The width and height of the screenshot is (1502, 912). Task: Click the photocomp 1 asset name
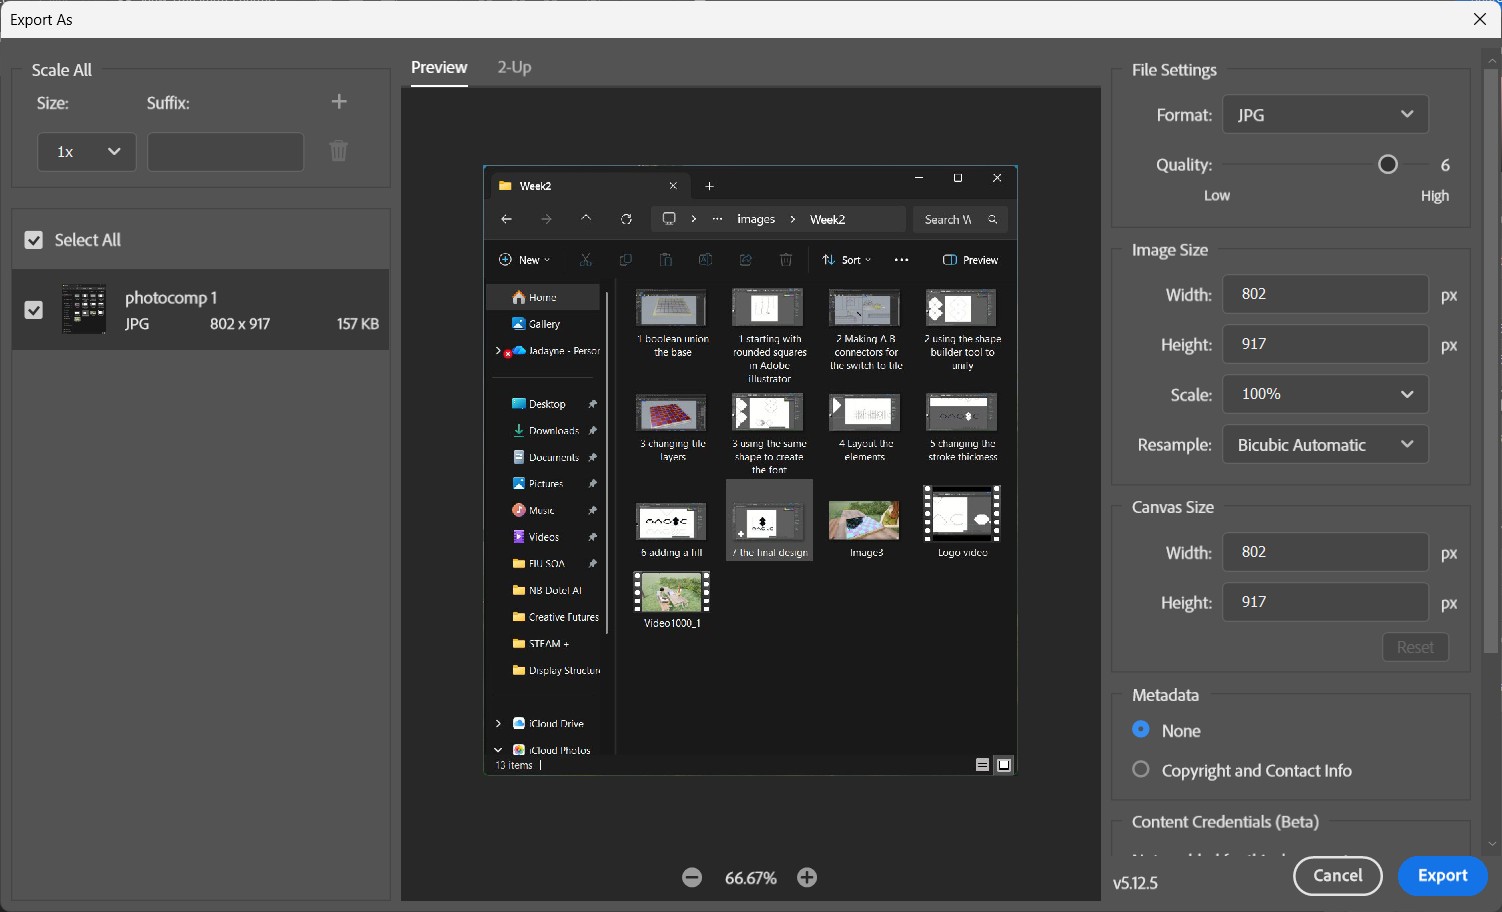click(x=171, y=298)
